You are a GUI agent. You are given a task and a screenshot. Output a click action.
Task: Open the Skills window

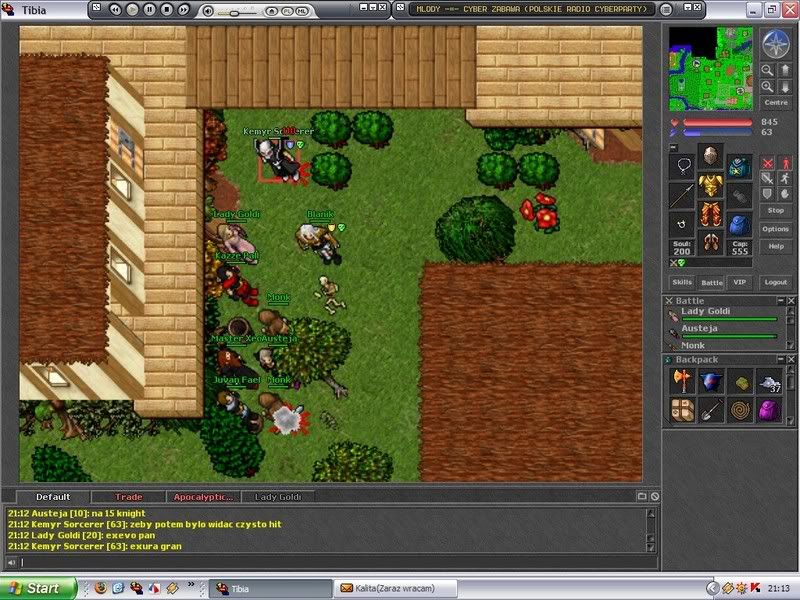(682, 282)
